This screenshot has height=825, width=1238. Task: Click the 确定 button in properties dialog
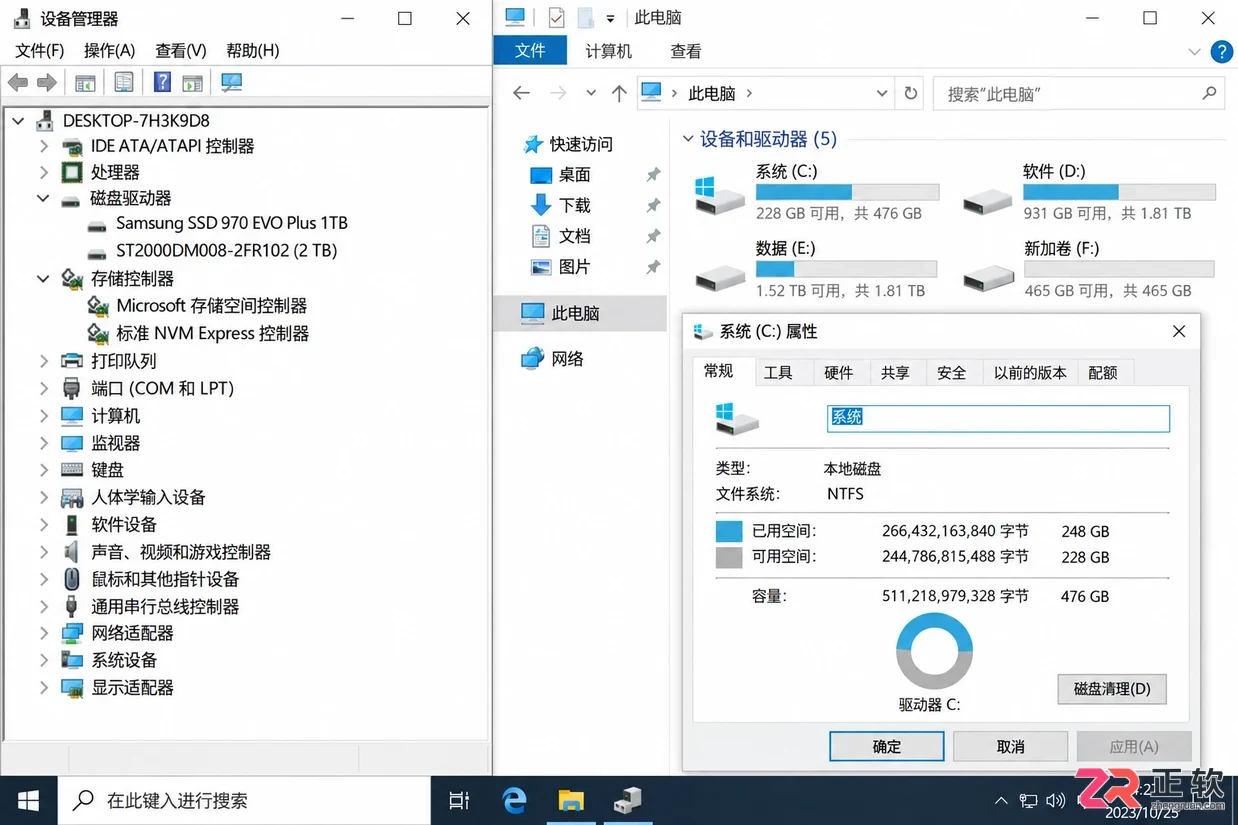[x=887, y=747]
